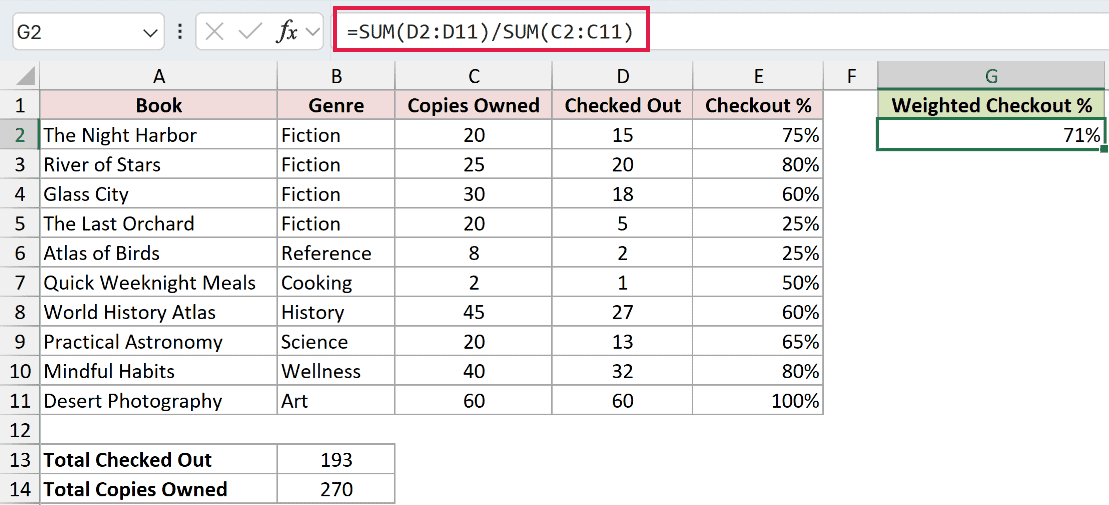This screenshot has height=505, width=1109.
Task: Click Quick Weeknight Meals cell
Action: coord(158,283)
